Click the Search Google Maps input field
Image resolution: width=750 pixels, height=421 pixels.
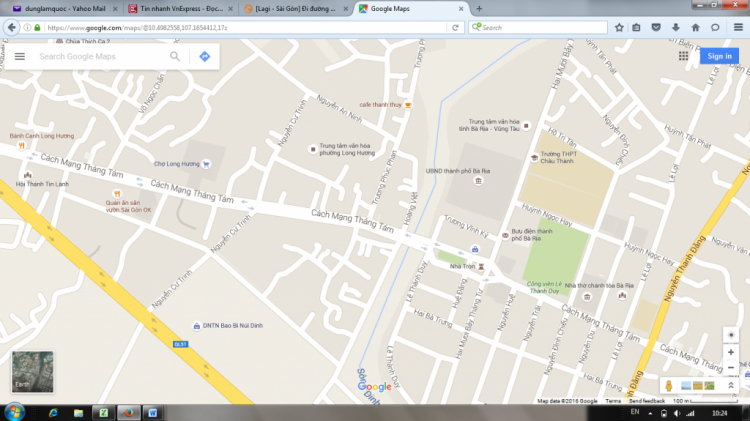[x=101, y=56]
